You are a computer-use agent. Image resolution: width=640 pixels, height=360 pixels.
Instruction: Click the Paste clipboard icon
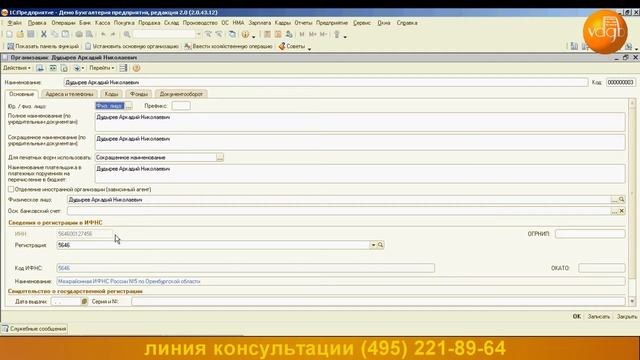65,35
